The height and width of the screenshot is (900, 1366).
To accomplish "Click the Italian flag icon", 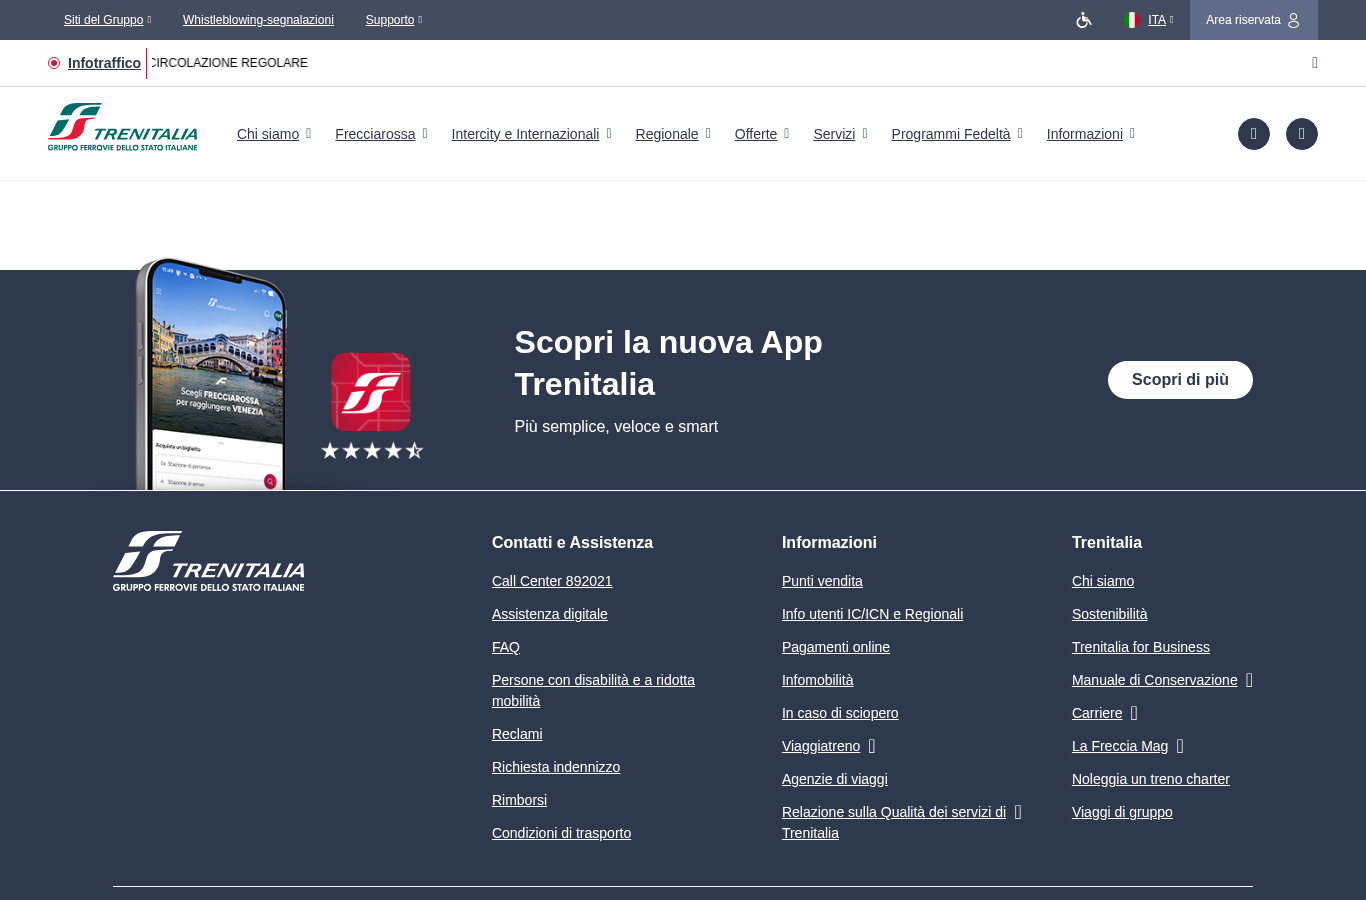I will click(x=1131, y=20).
